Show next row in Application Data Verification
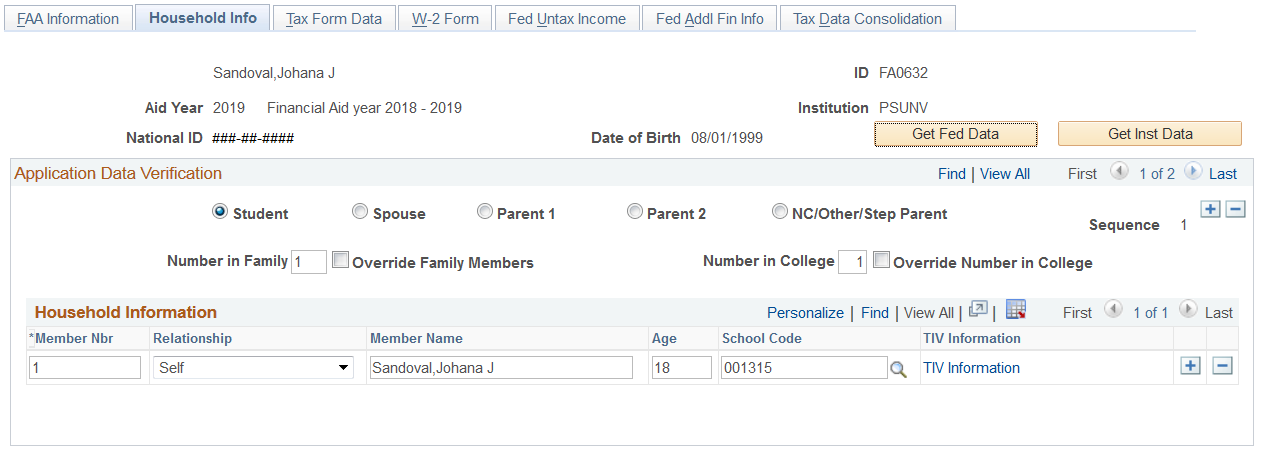Viewport: 1261px width, 456px height. pos(1192,172)
